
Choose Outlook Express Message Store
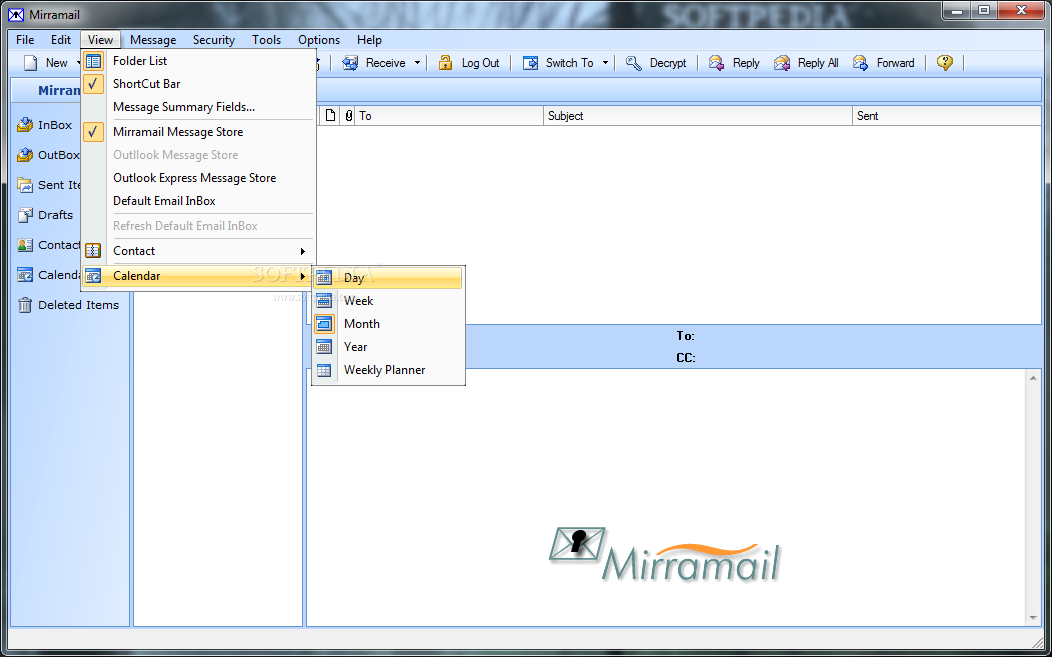[x=195, y=178]
